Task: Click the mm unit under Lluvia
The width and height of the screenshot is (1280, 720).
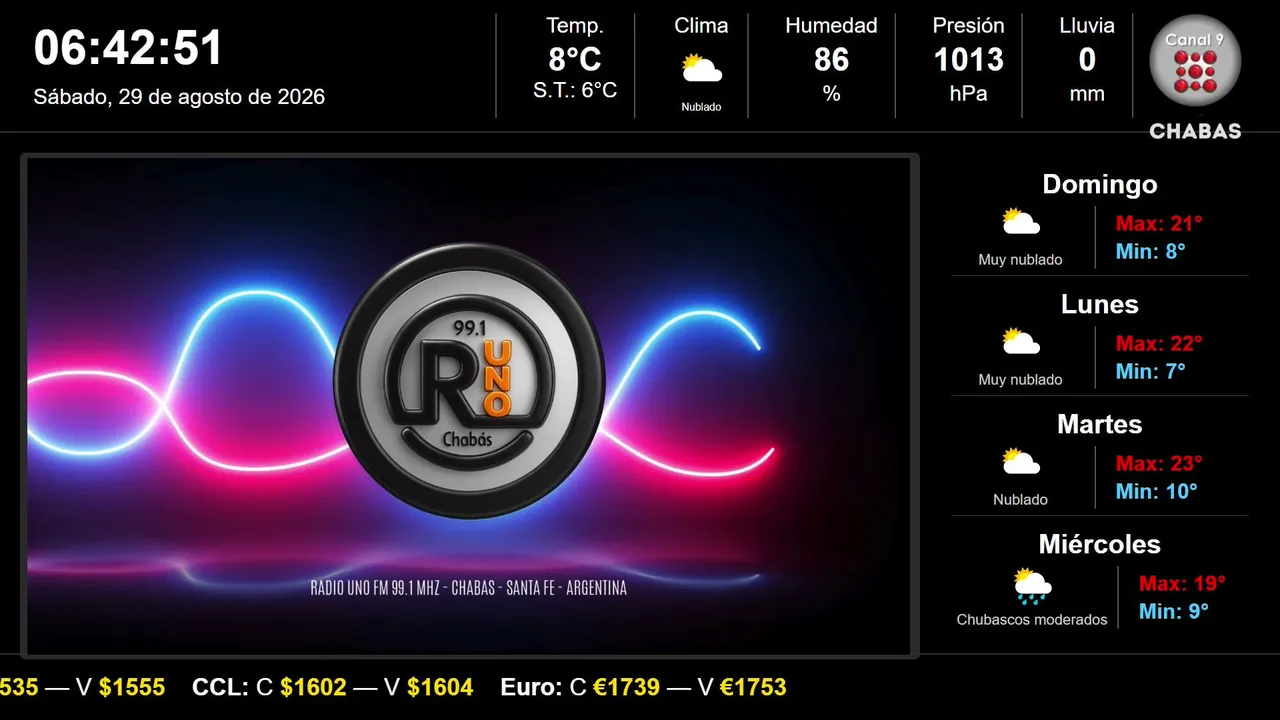Action: tap(1087, 95)
